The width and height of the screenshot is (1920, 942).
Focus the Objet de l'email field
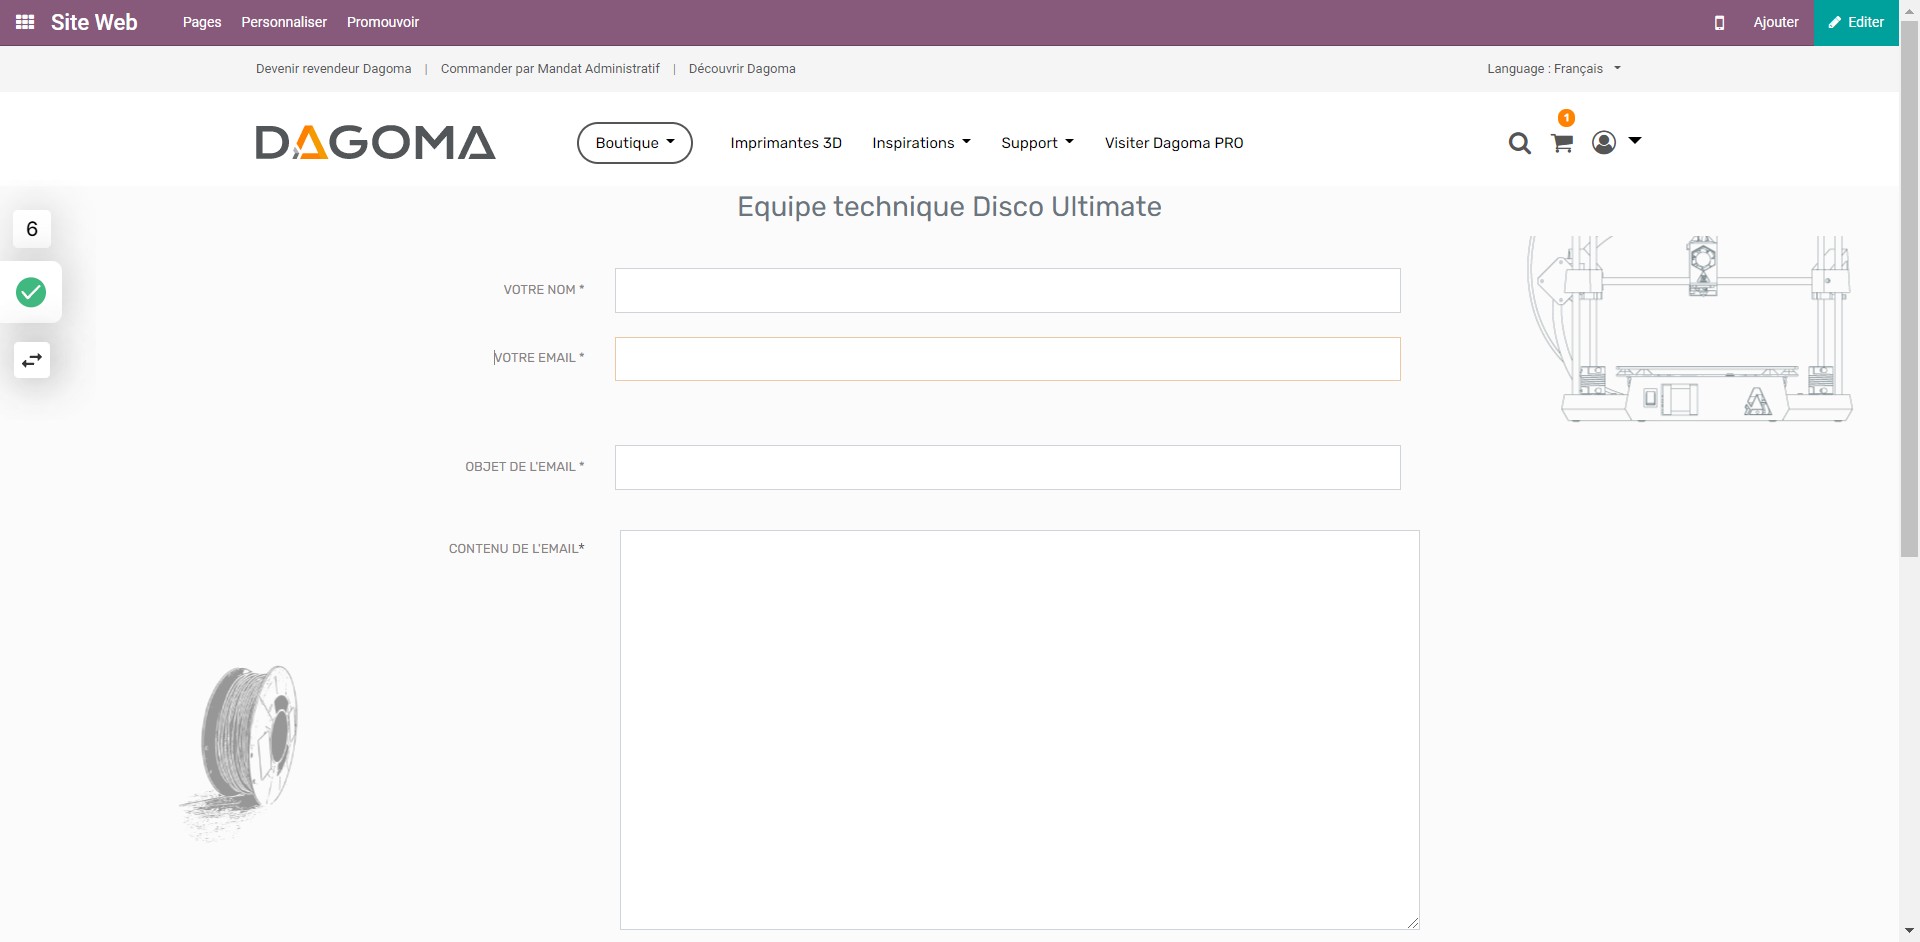(1007, 467)
